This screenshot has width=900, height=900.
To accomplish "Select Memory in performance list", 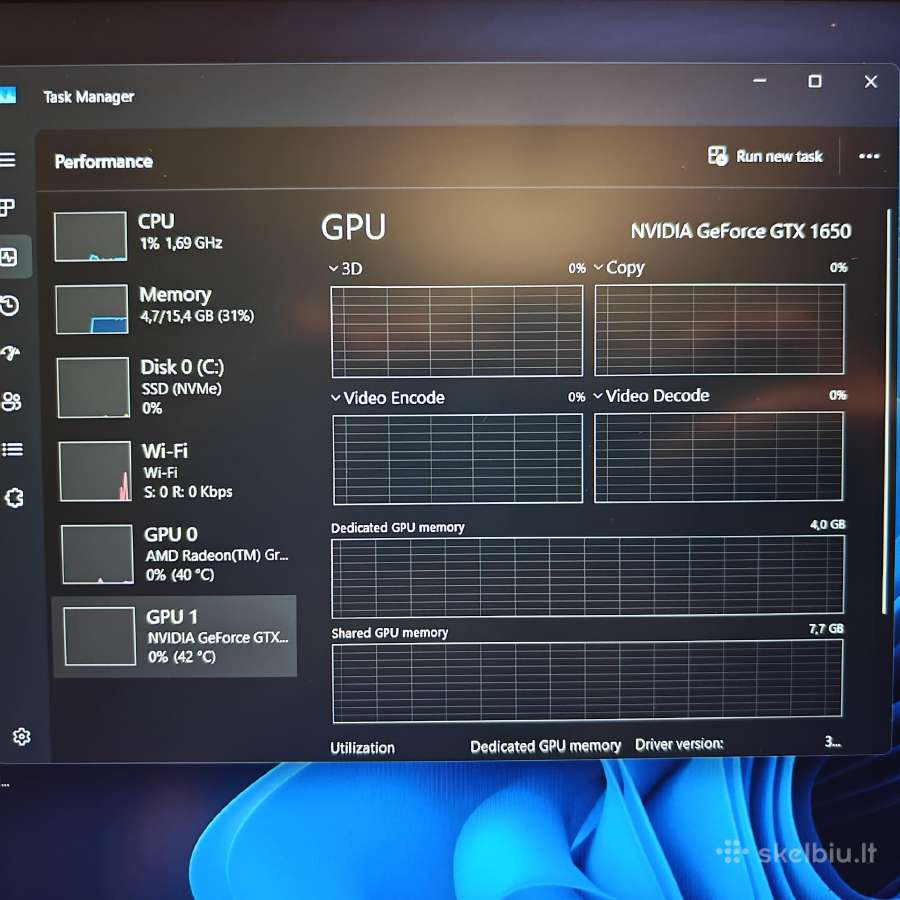I will [175, 309].
